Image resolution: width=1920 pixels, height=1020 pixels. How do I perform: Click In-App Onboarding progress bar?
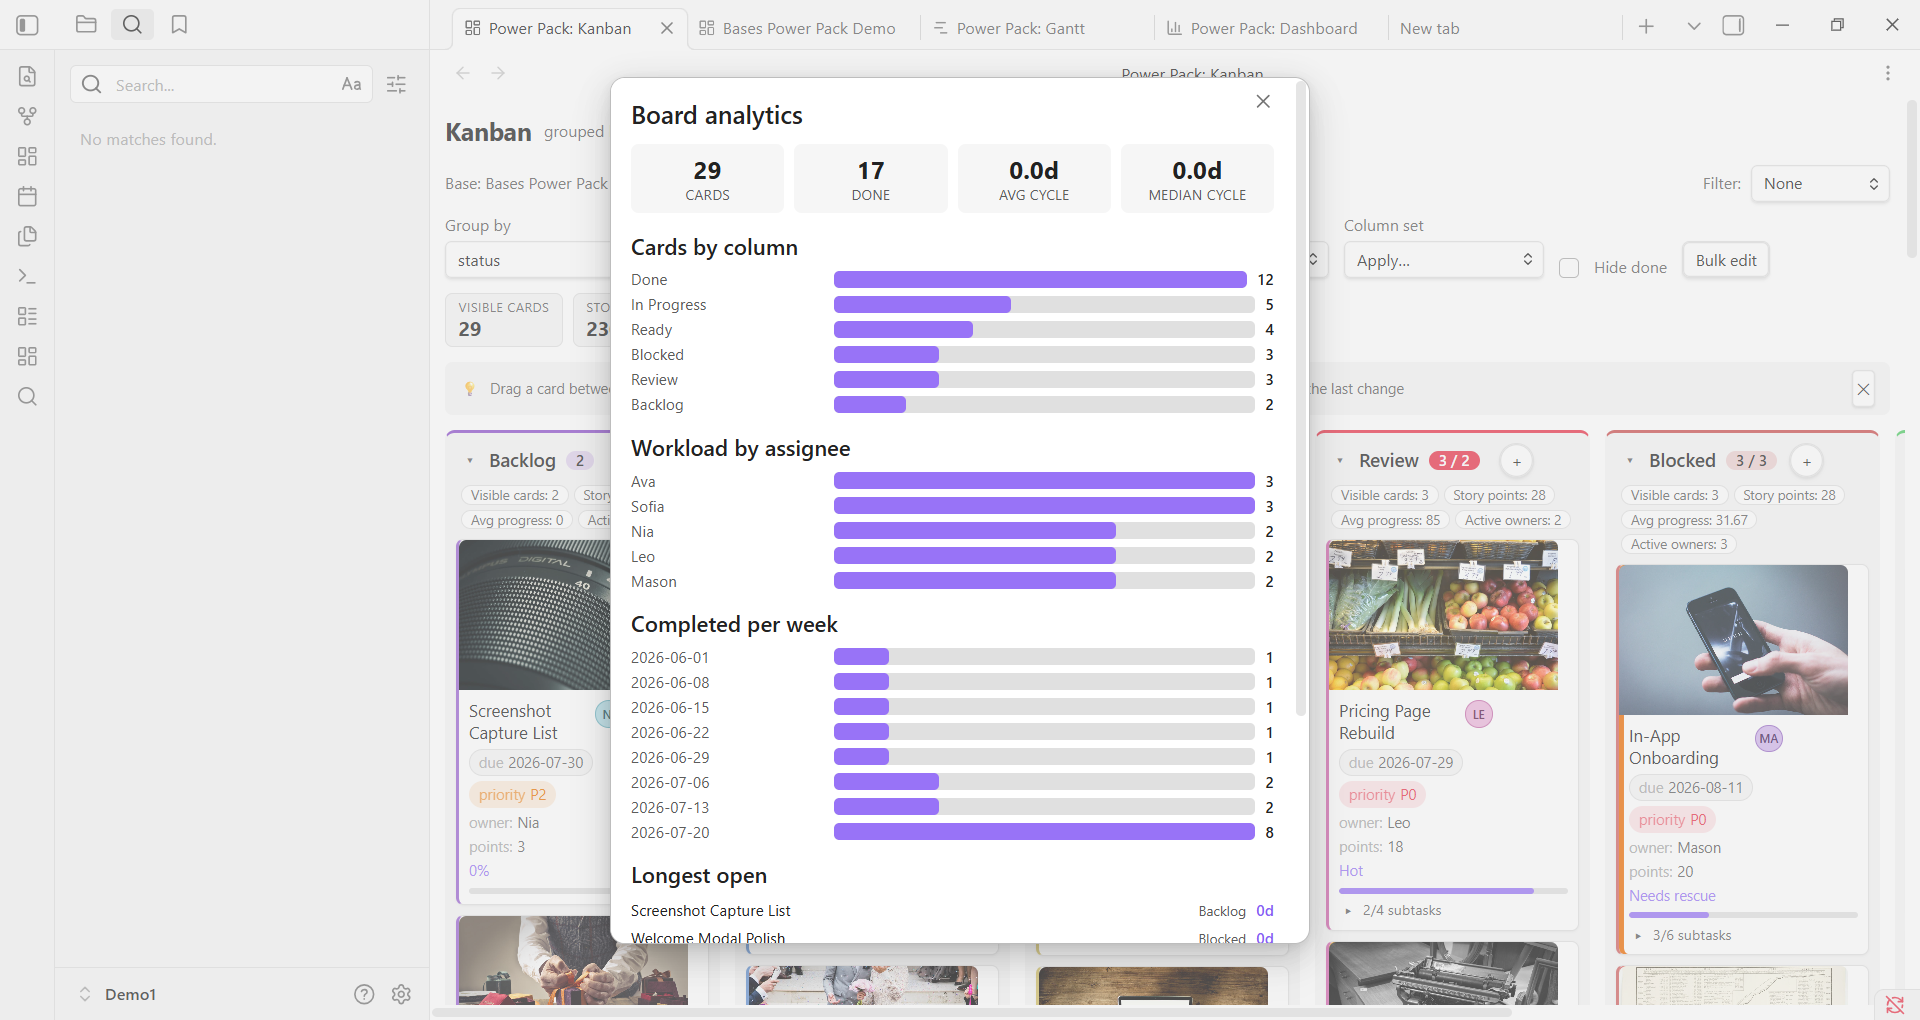(1743, 916)
